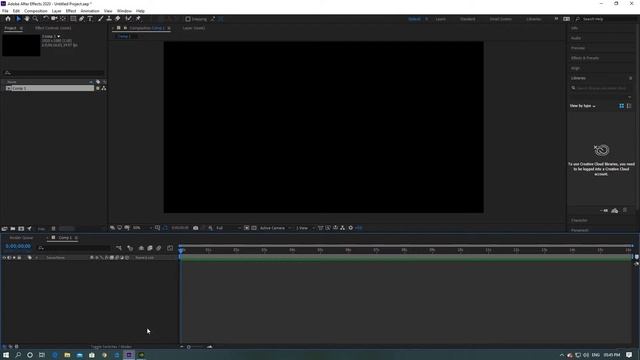Select the Clone Stamp tool
Image resolution: width=640 pixels, height=360 pixels.
(109, 19)
